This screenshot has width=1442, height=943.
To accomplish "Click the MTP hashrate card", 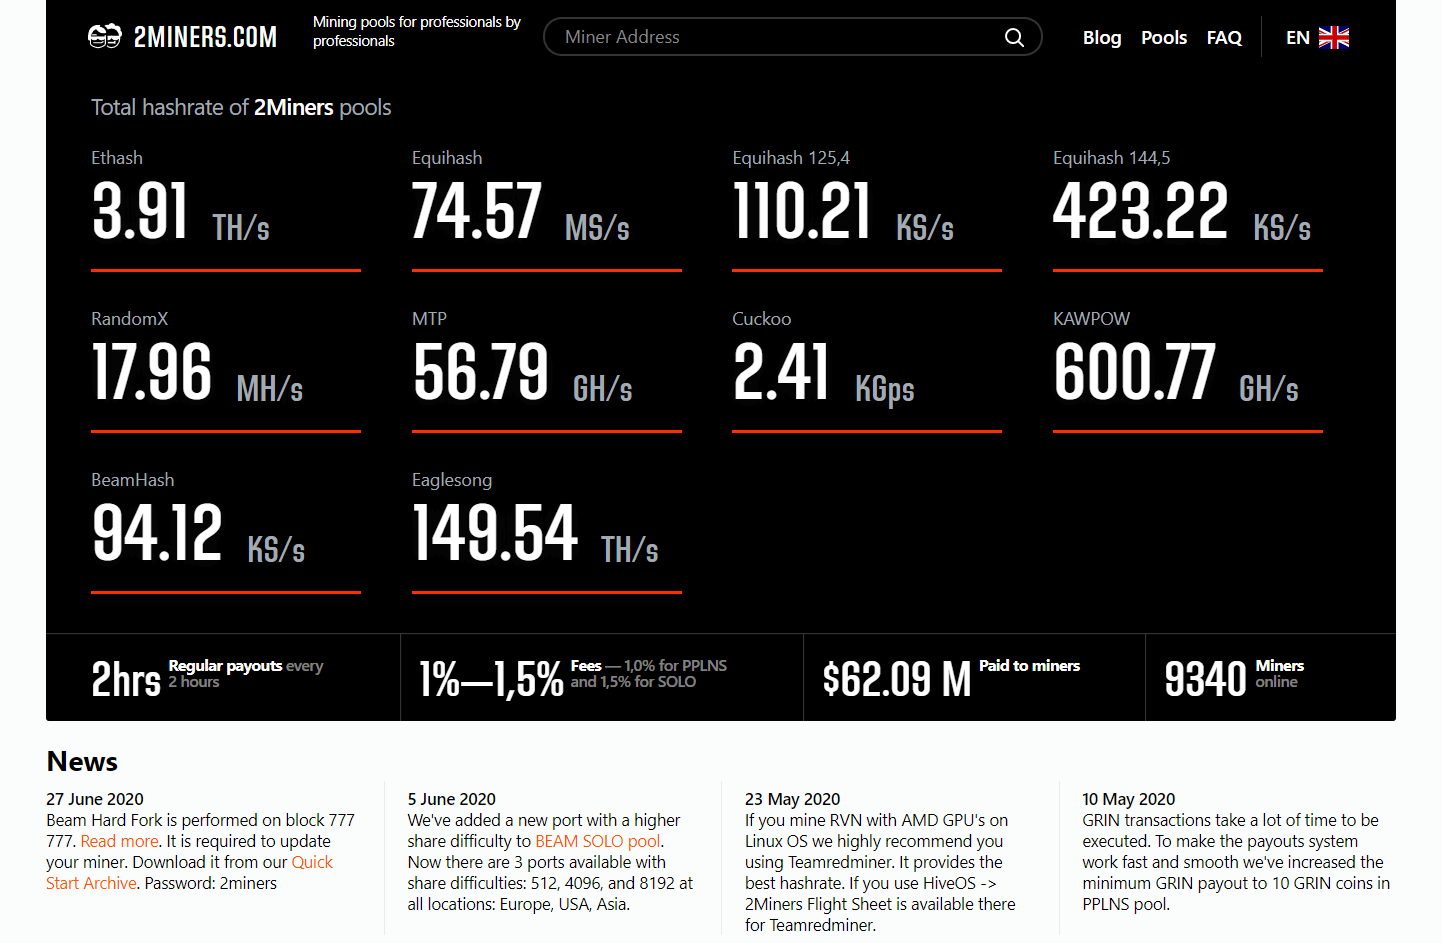I will click(x=546, y=365).
